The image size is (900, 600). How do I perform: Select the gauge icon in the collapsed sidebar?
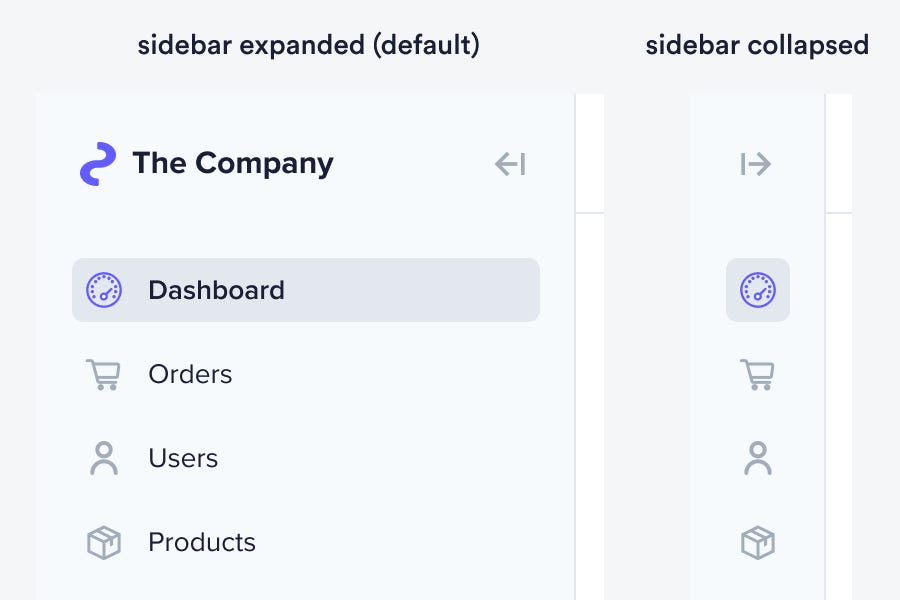(758, 290)
